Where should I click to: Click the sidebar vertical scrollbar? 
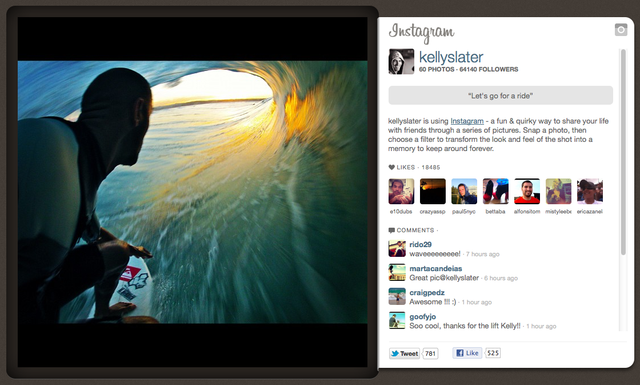(x=623, y=152)
